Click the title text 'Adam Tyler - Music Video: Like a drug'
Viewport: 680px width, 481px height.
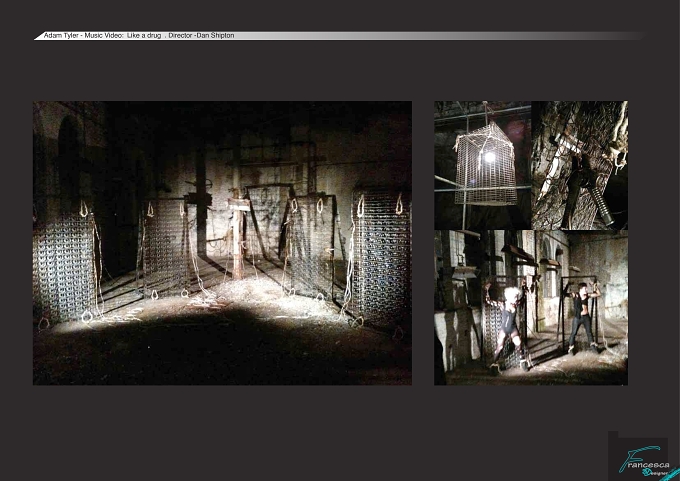(x=102, y=36)
